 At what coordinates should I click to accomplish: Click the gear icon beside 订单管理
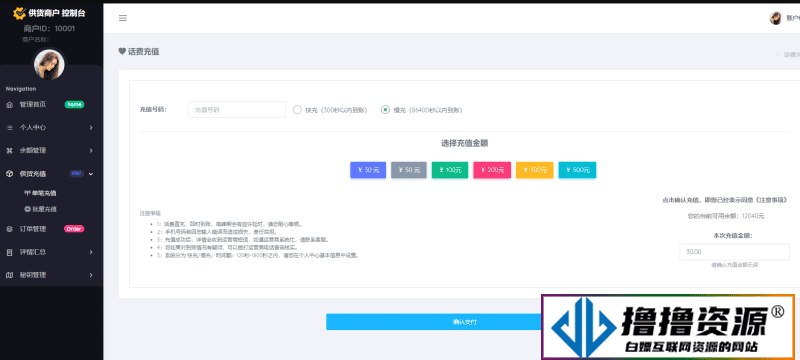point(9,229)
